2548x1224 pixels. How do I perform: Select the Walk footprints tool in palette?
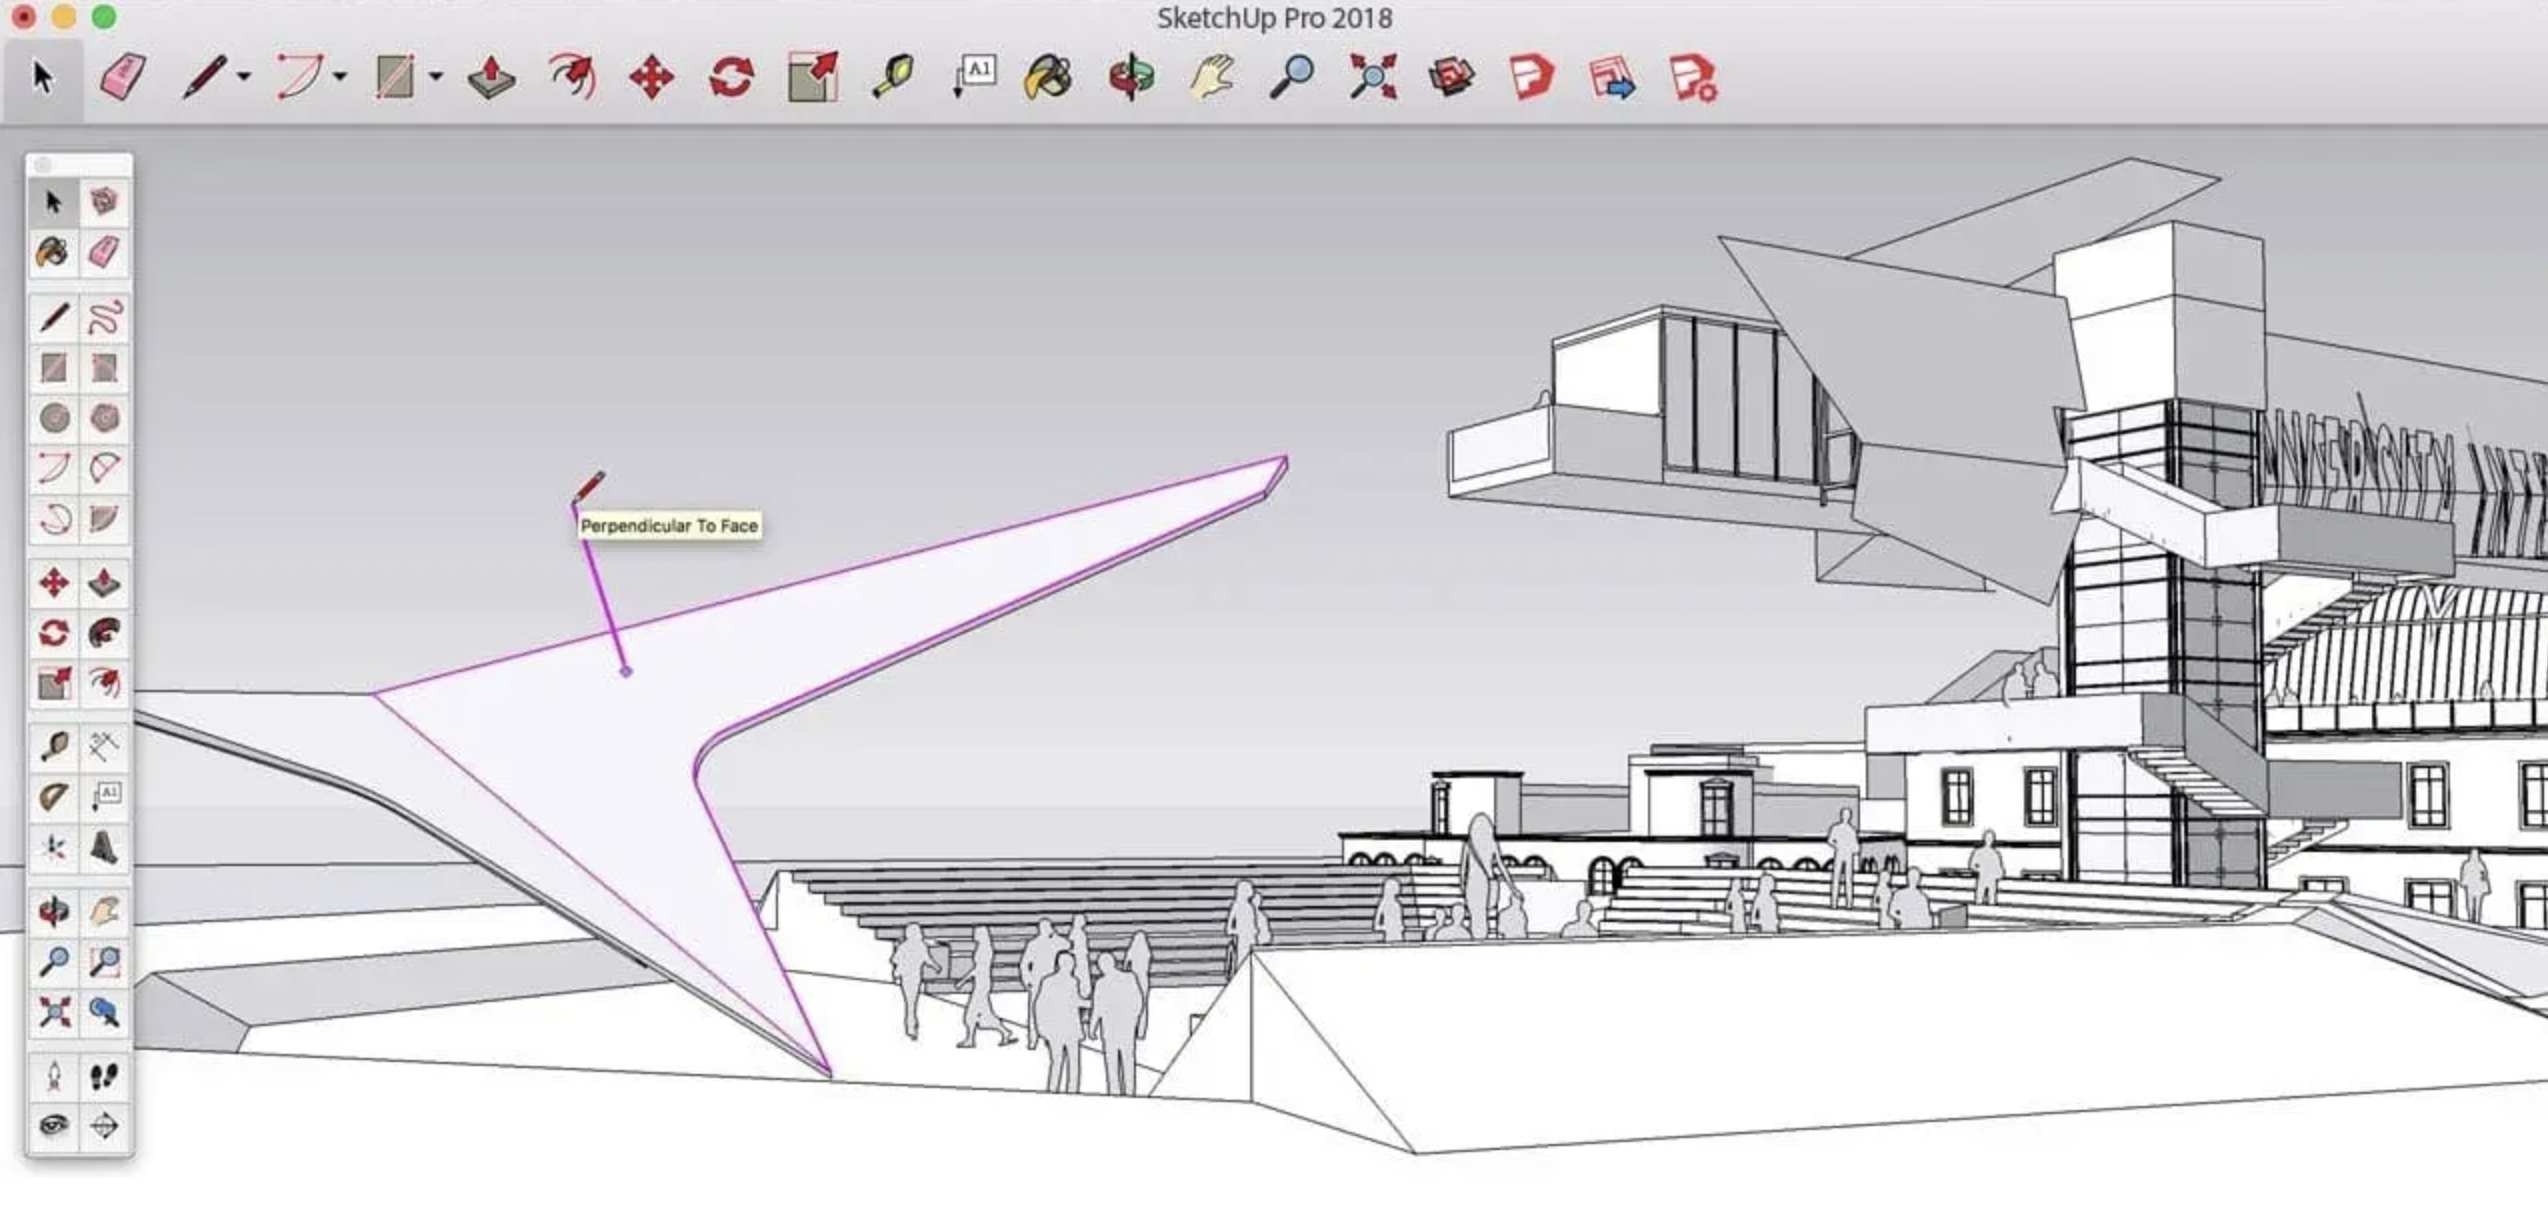105,1076
